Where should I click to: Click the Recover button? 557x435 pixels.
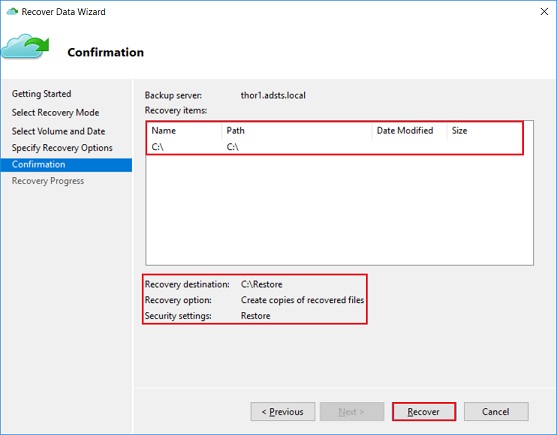424,412
